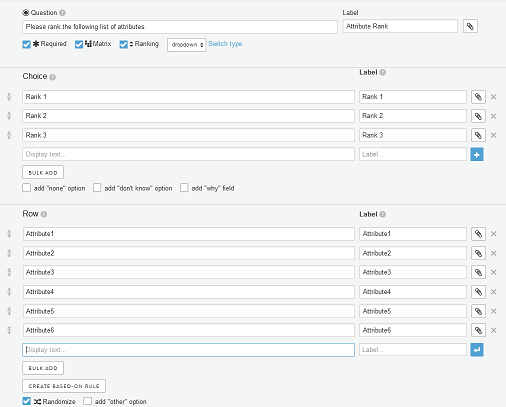The height and width of the screenshot is (407, 506).
Task: Open the dropdown ranking type selector
Action: (x=186, y=45)
